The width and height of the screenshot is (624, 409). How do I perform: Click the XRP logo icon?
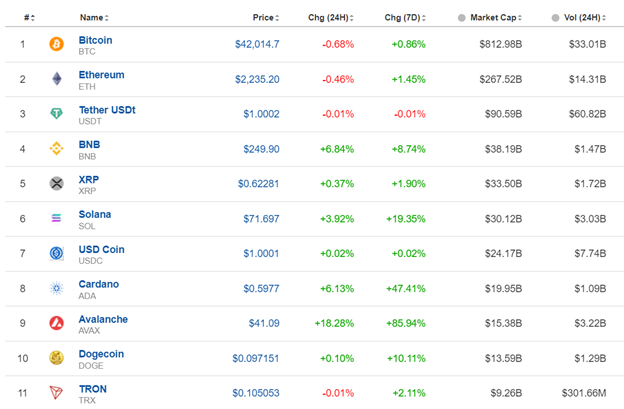coord(56,183)
